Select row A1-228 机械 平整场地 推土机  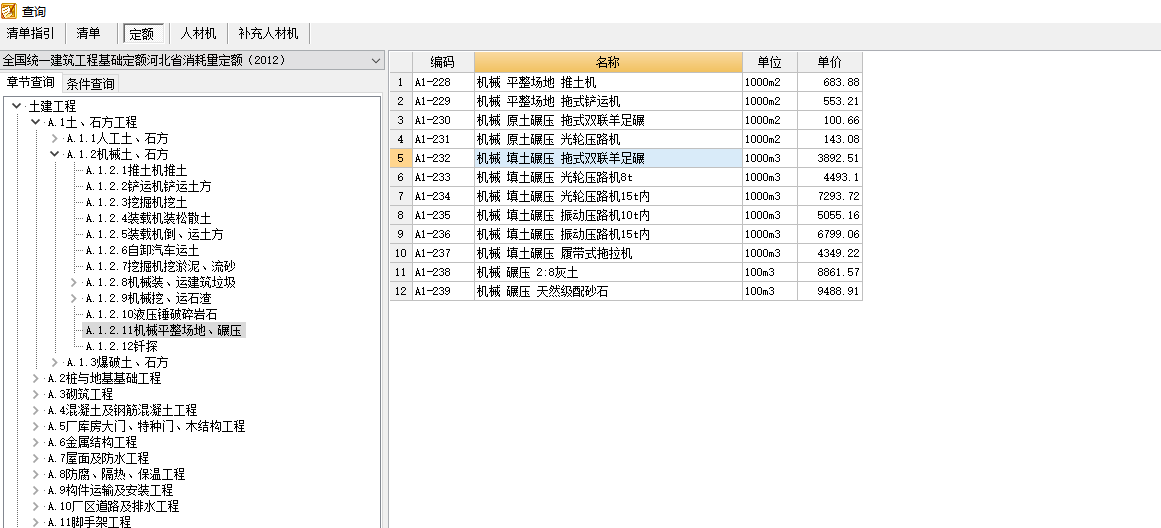click(x=626, y=82)
